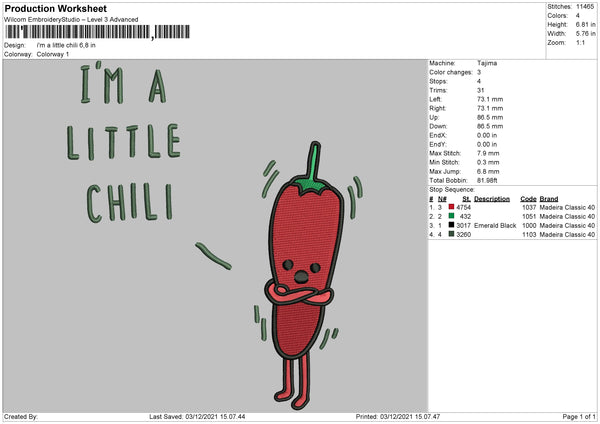Screen dimensions: 600x424
Task: Click the "St." column header
Action: (x=466, y=199)
